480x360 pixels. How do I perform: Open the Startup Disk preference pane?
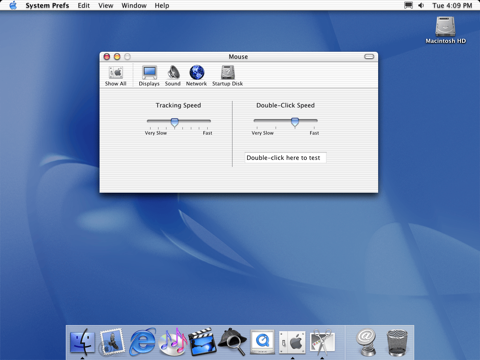point(227,76)
